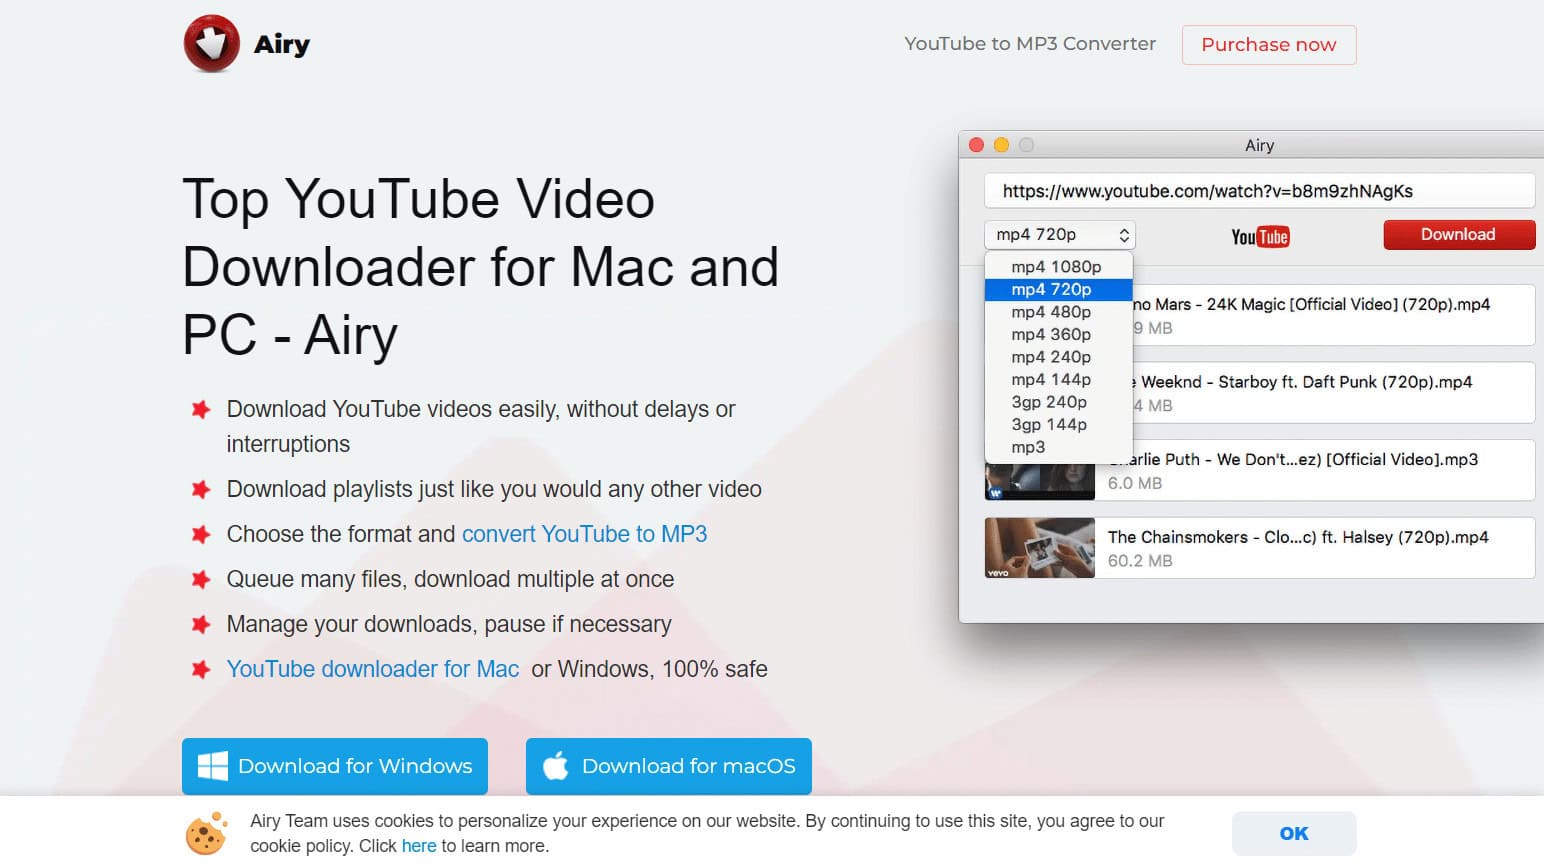Click the Purchase now button
This screenshot has width=1544, height=865.
click(x=1269, y=45)
